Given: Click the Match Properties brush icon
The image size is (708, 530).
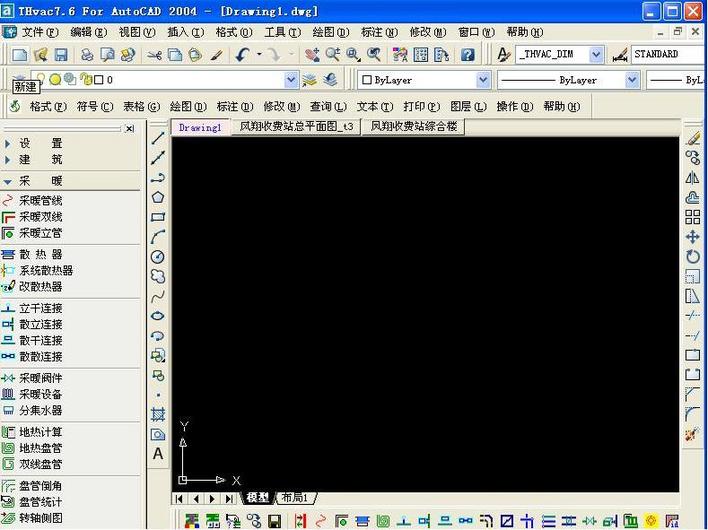Looking at the screenshot, I should [x=217, y=55].
